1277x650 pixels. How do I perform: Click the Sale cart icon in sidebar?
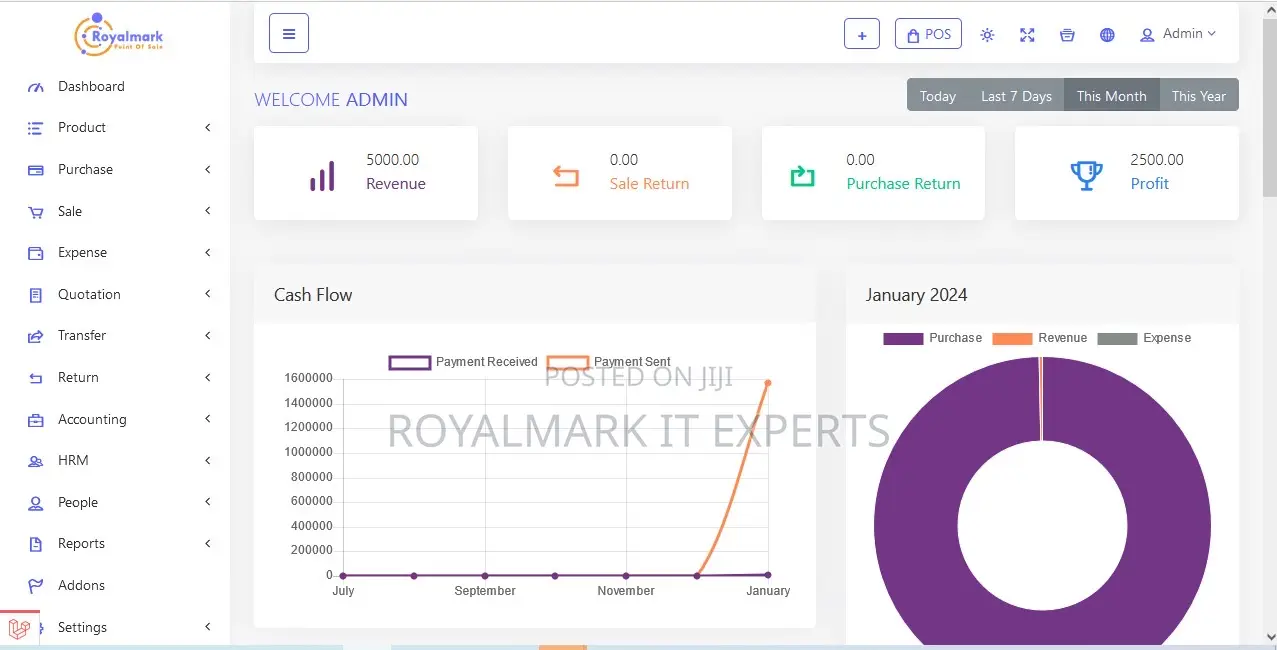click(x=36, y=212)
